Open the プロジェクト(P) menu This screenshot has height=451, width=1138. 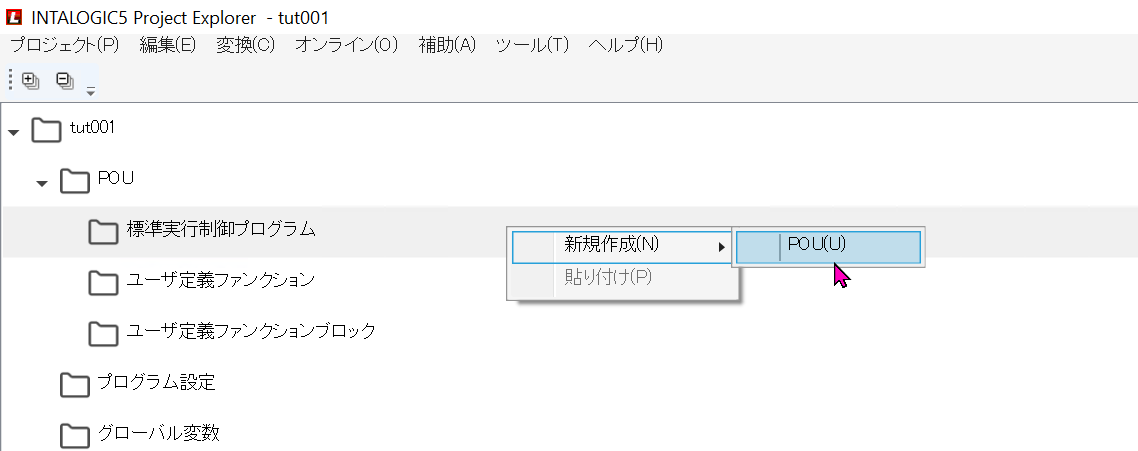64,45
